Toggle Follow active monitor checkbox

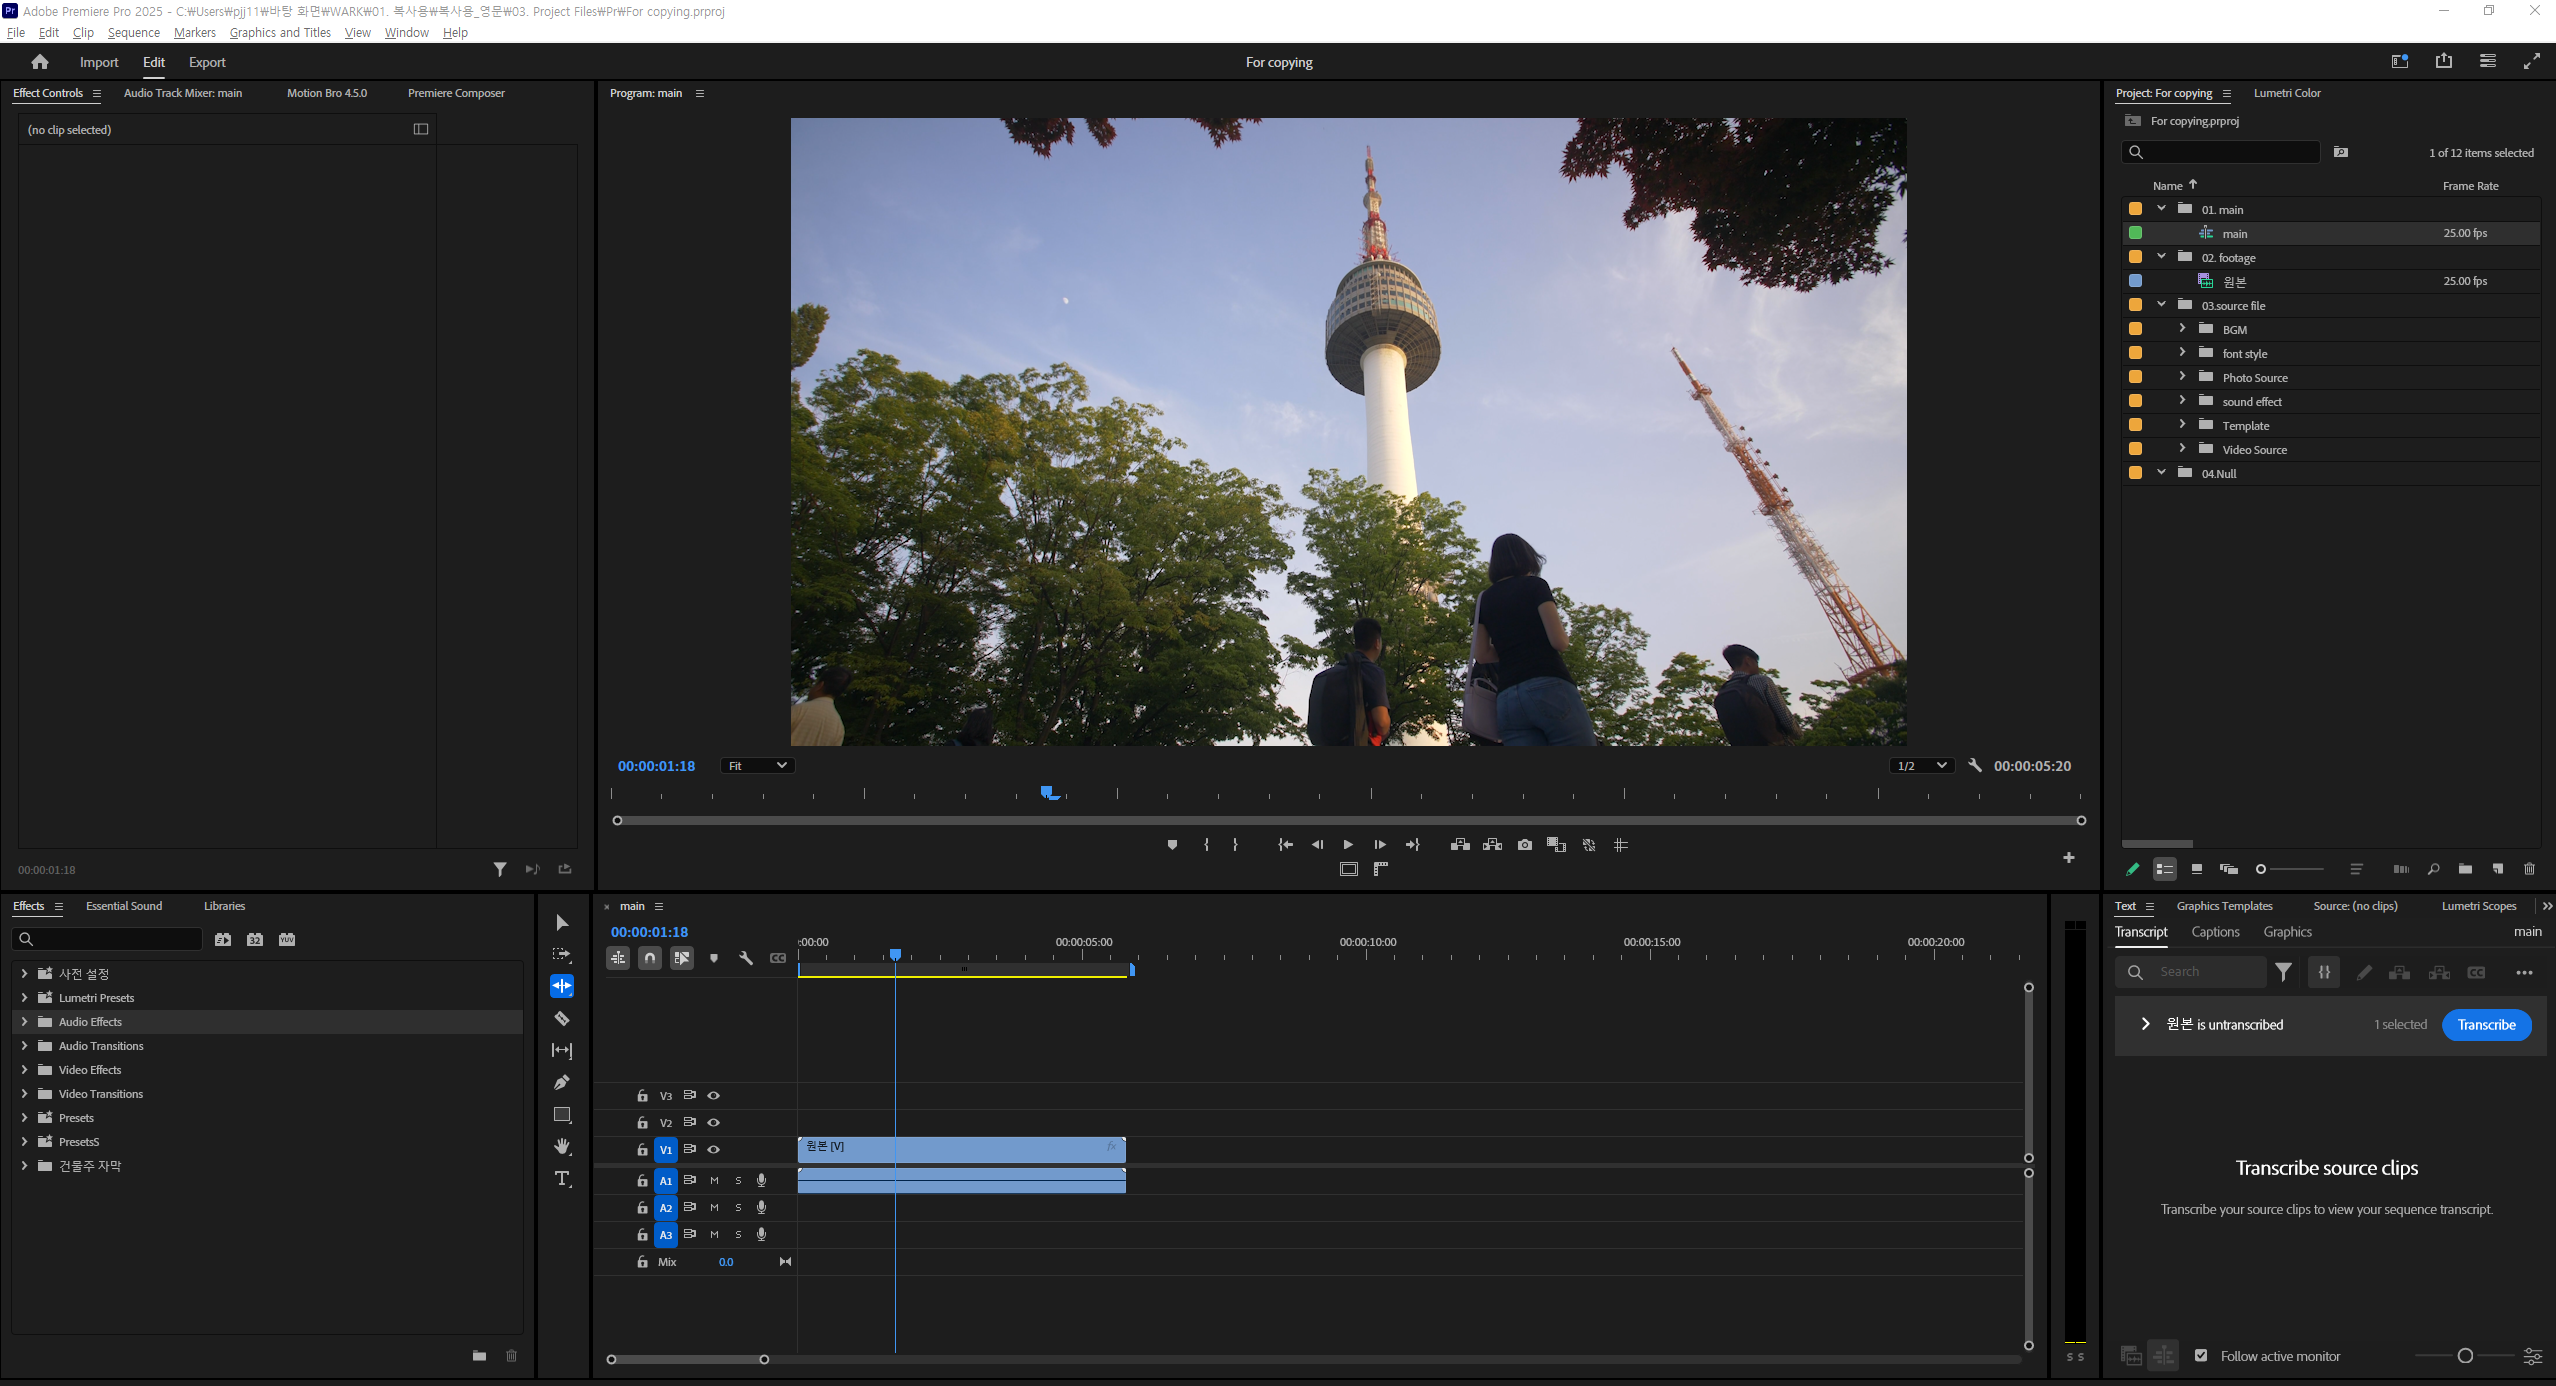pos(2201,1356)
